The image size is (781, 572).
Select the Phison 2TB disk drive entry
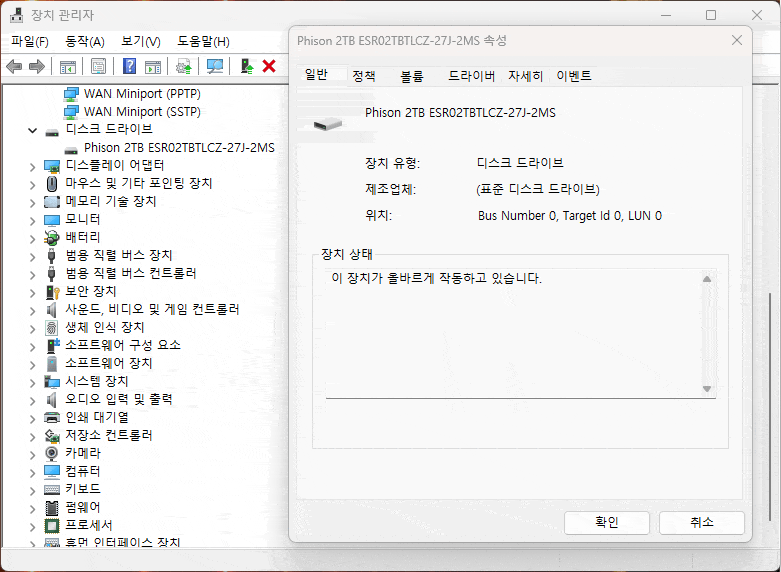tap(178, 147)
